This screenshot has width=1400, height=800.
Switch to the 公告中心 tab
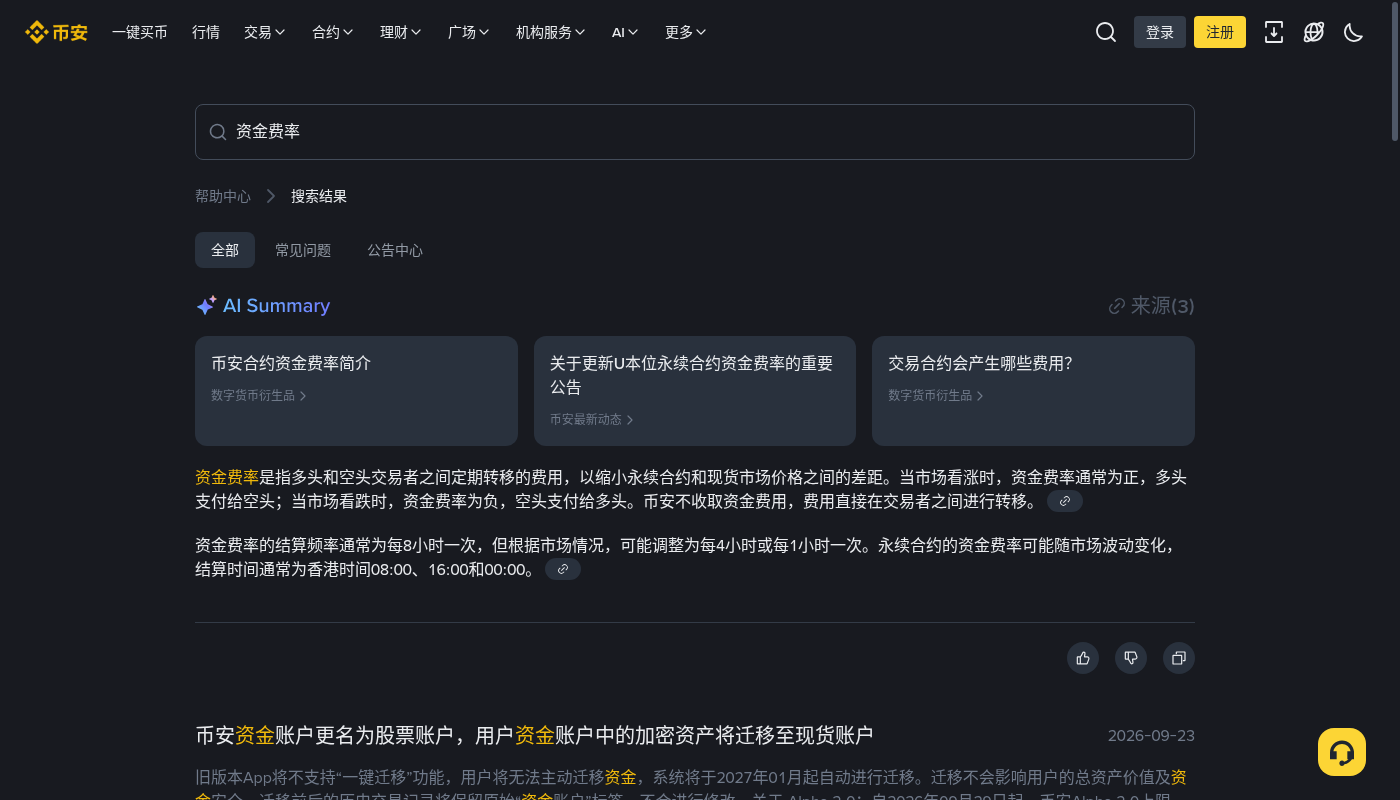click(395, 250)
